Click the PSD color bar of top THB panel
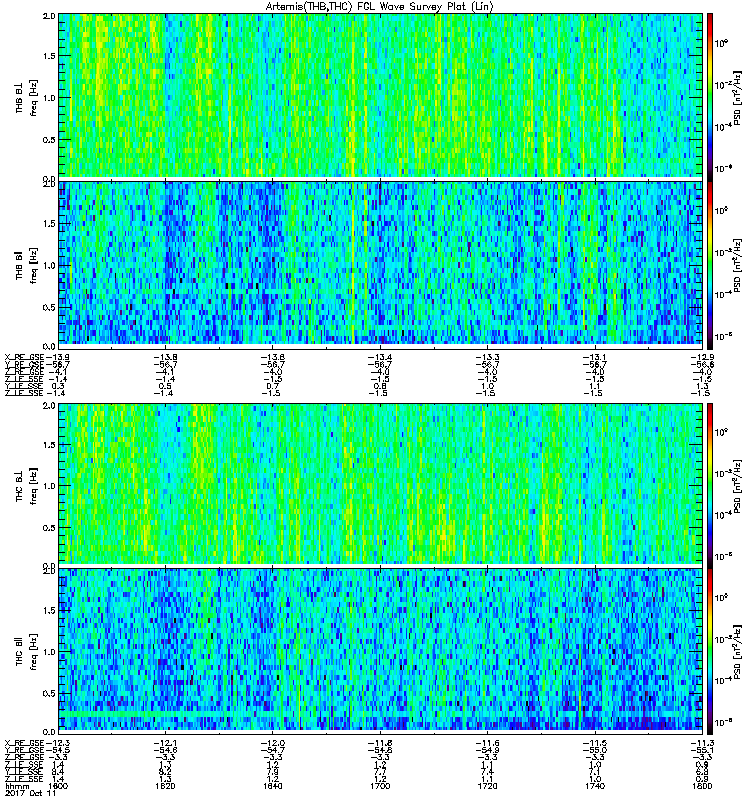 pos(710,95)
